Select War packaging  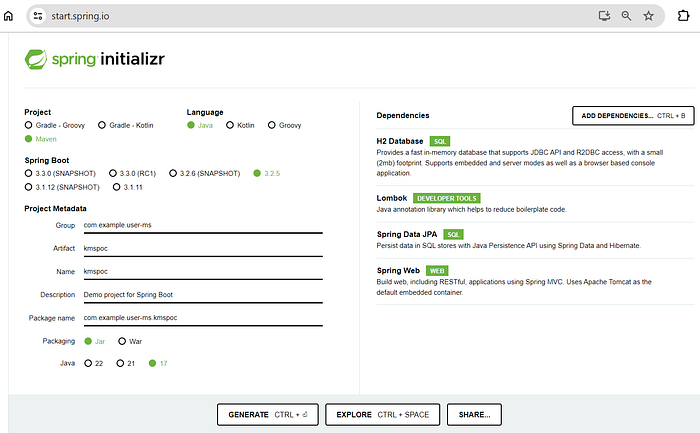coord(130,341)
